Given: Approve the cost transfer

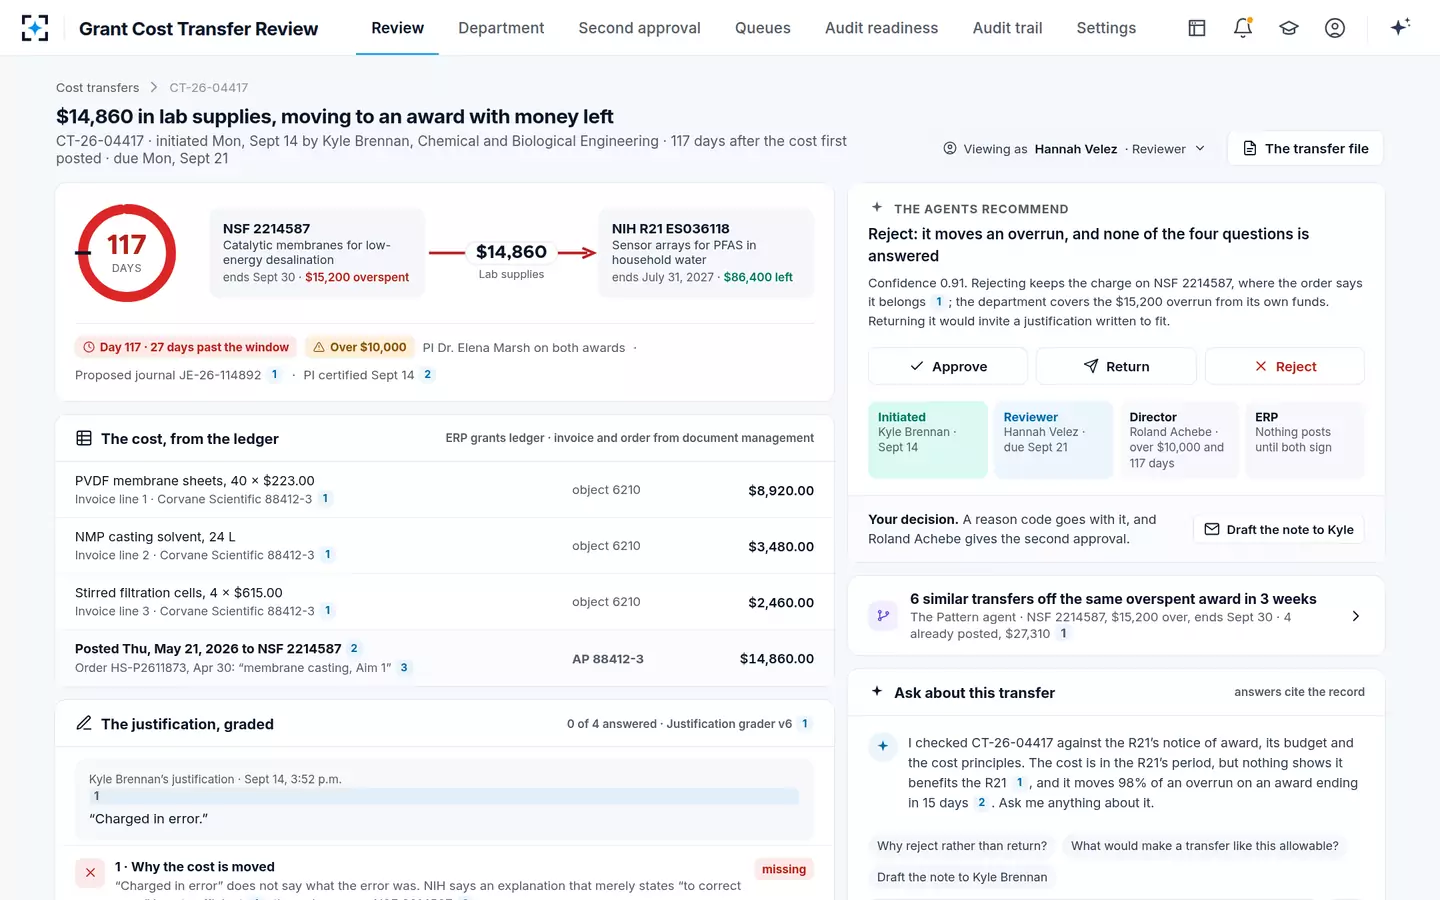Looking at the screenshot, I should 948,366.
